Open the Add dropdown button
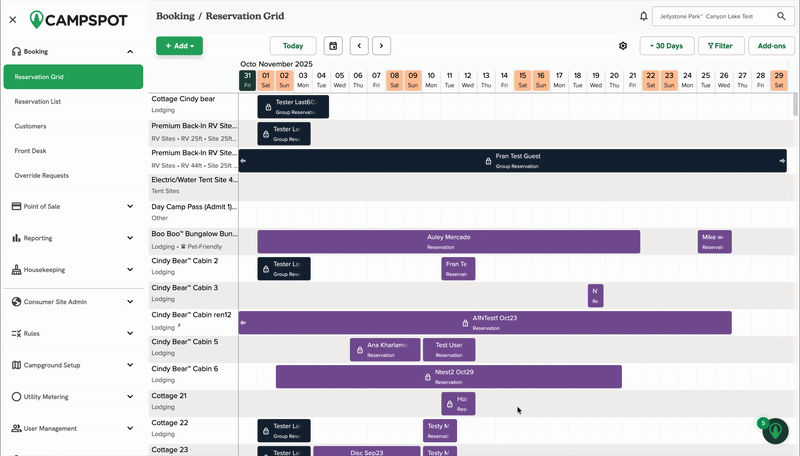The height and width of the screenshot is (456, 800). coord(179,46)
